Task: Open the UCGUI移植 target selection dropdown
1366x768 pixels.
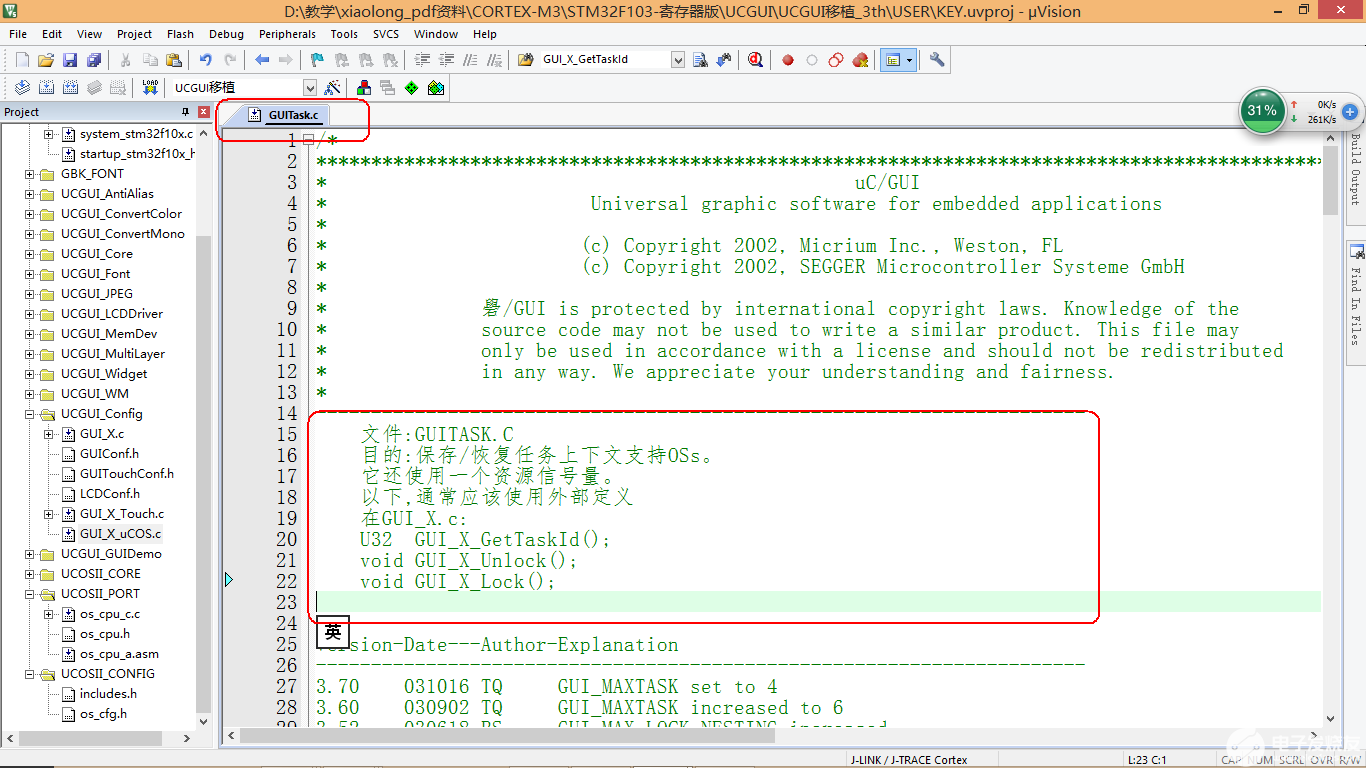Action: pos(310,88)
